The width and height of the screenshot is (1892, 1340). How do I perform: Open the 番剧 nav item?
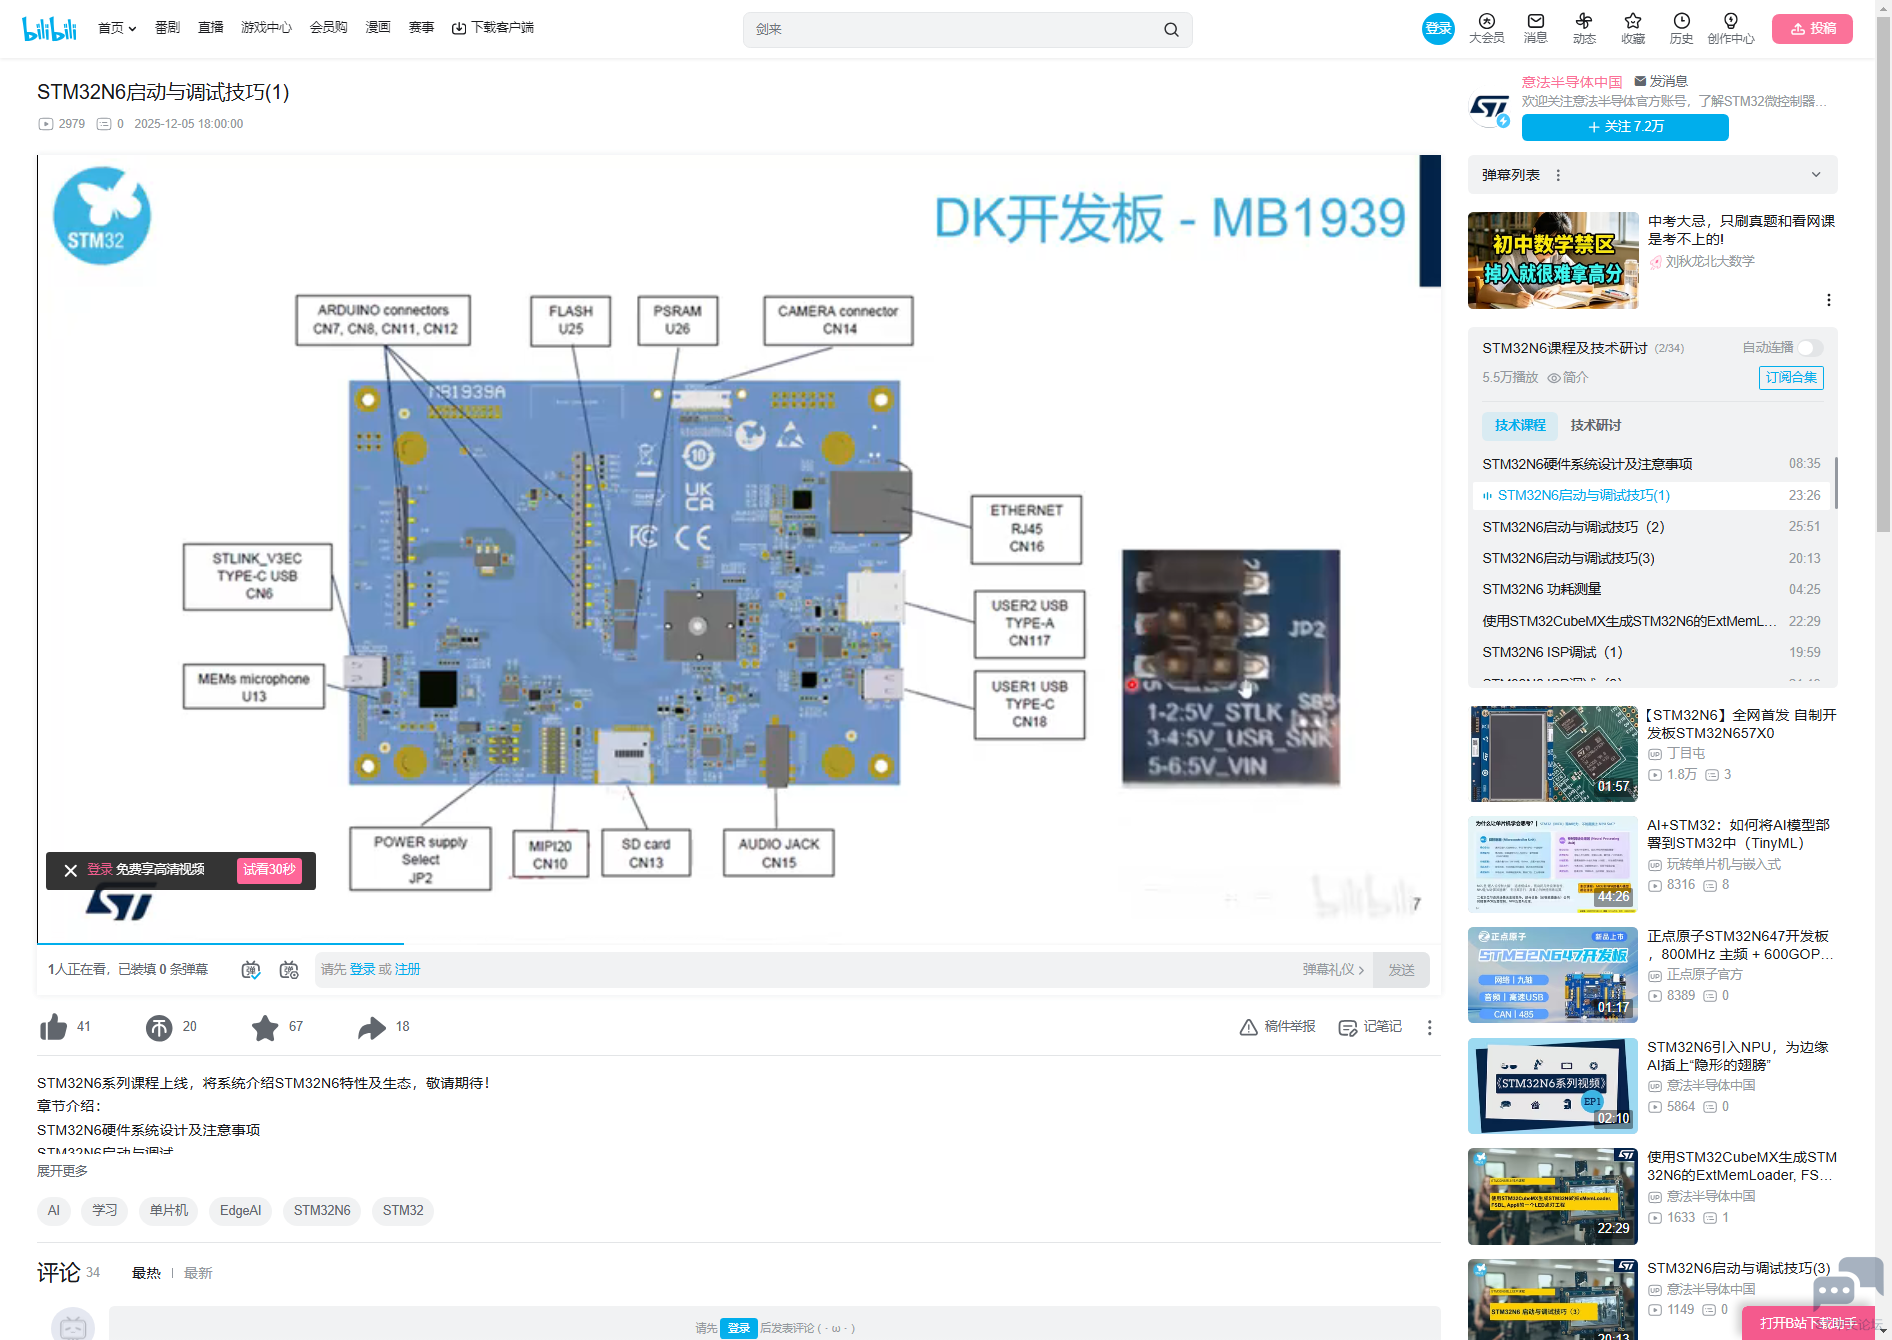point(167,28)
